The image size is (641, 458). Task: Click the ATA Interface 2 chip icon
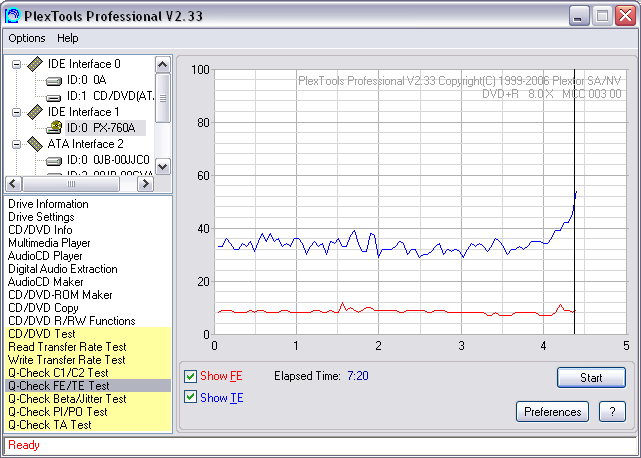[35, 144]
